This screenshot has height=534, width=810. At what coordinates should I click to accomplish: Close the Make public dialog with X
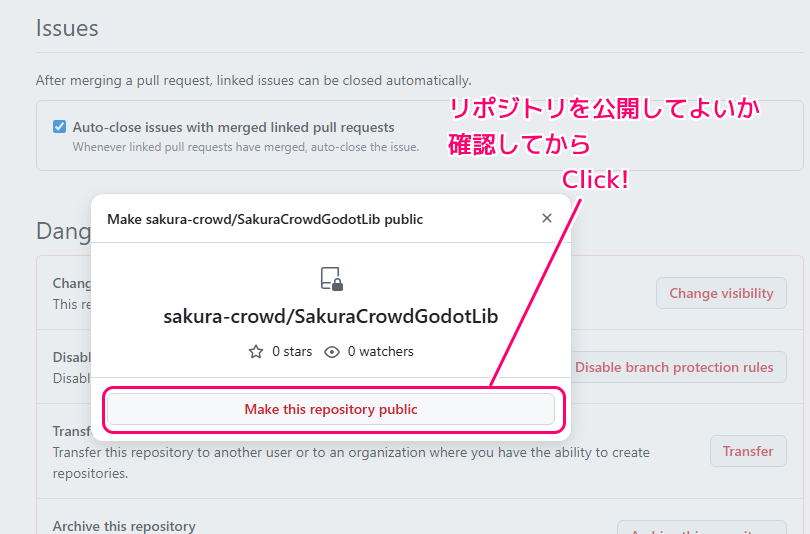[546, 218]
